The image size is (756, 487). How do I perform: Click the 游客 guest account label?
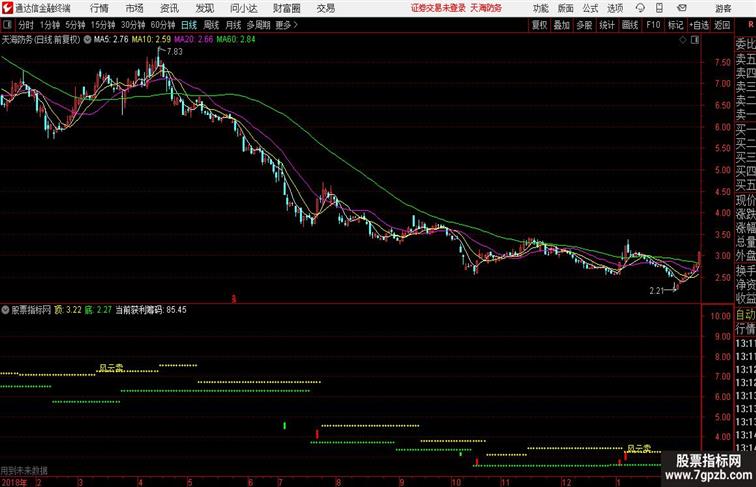[x=723, y=8]
